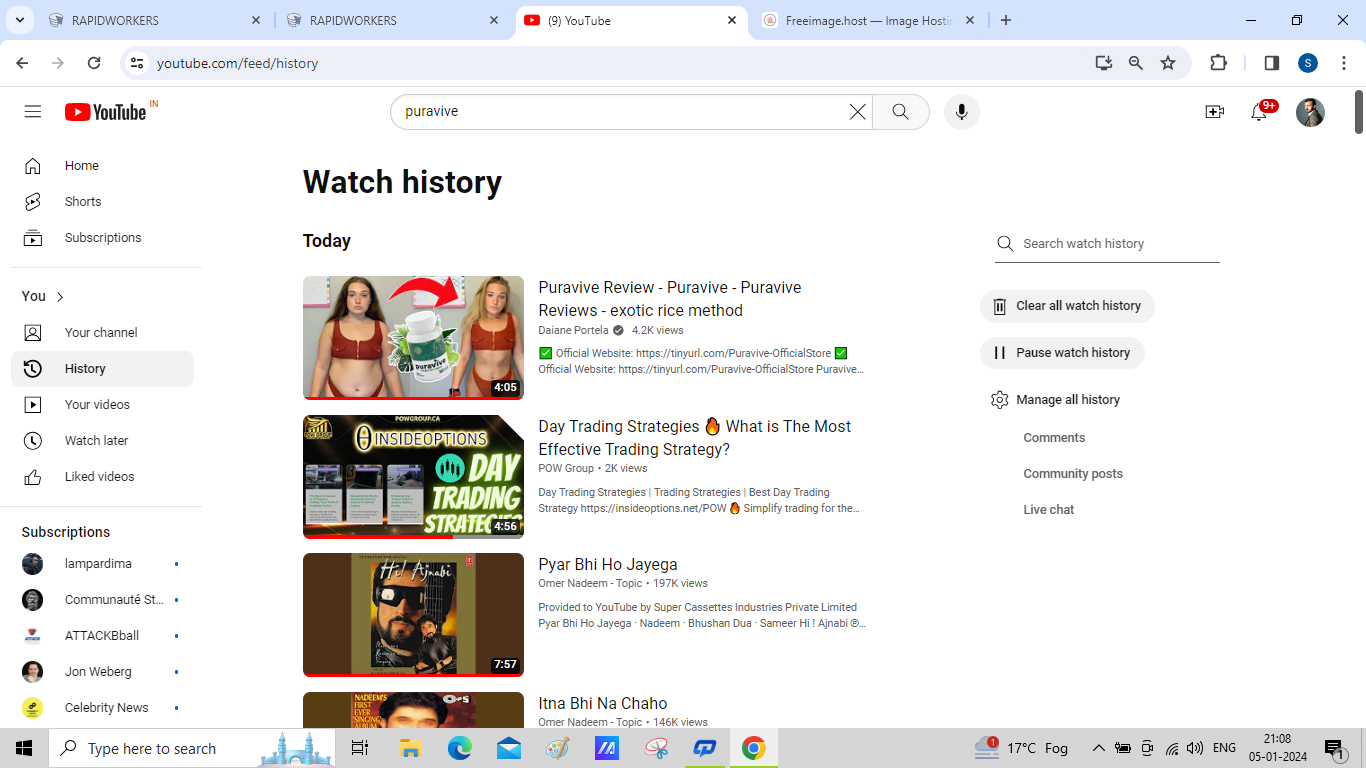Open the Create video icon
The height and width of the screenshot is (768, 1366).
[1214, 112]
